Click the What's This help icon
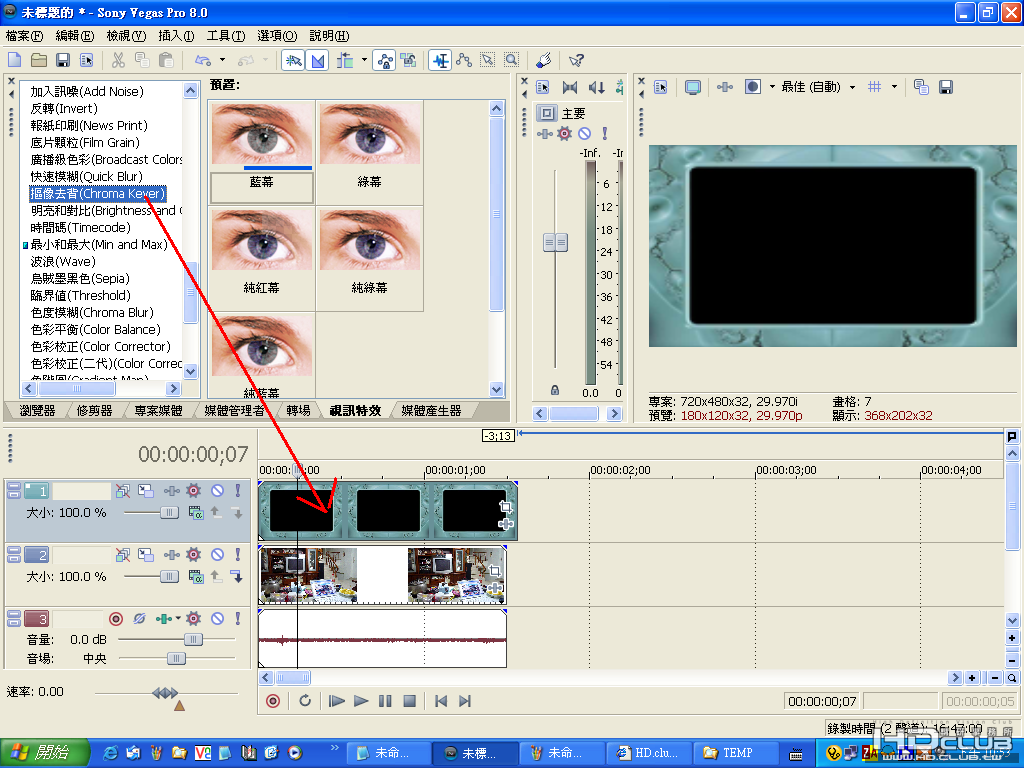 coord(576,60)
